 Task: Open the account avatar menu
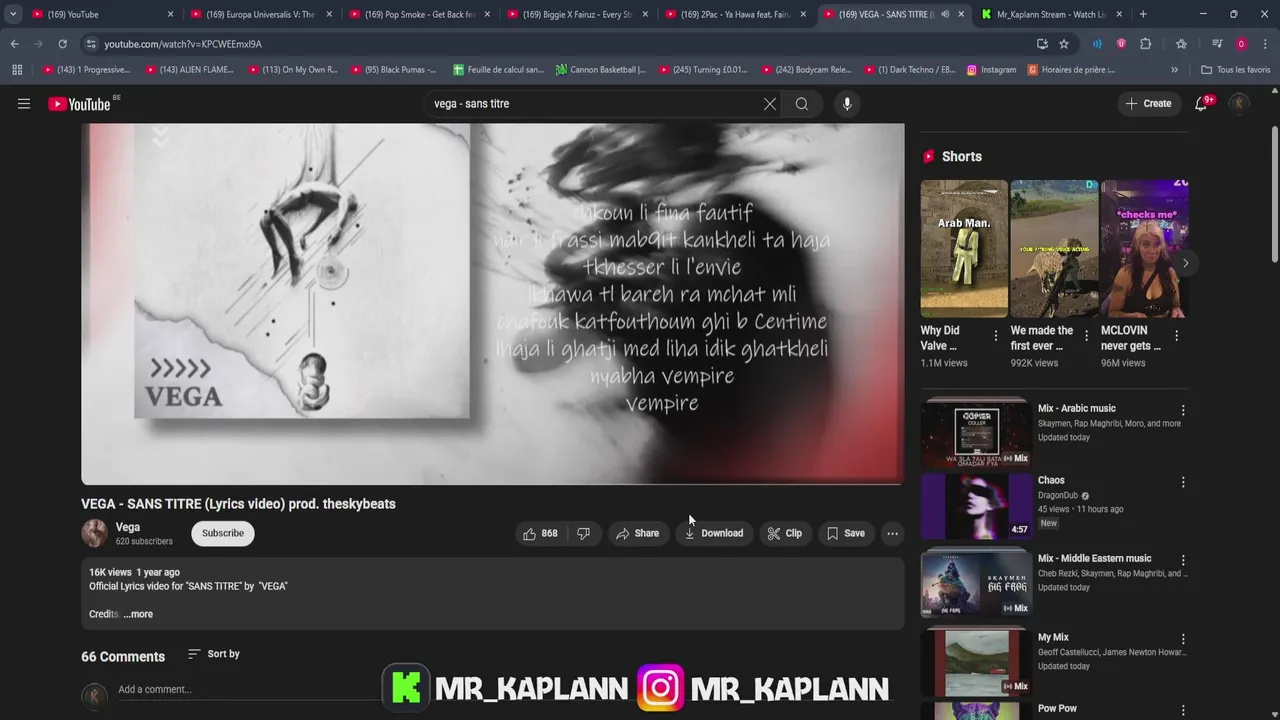pyautogui.click(x=1239, y=104)
